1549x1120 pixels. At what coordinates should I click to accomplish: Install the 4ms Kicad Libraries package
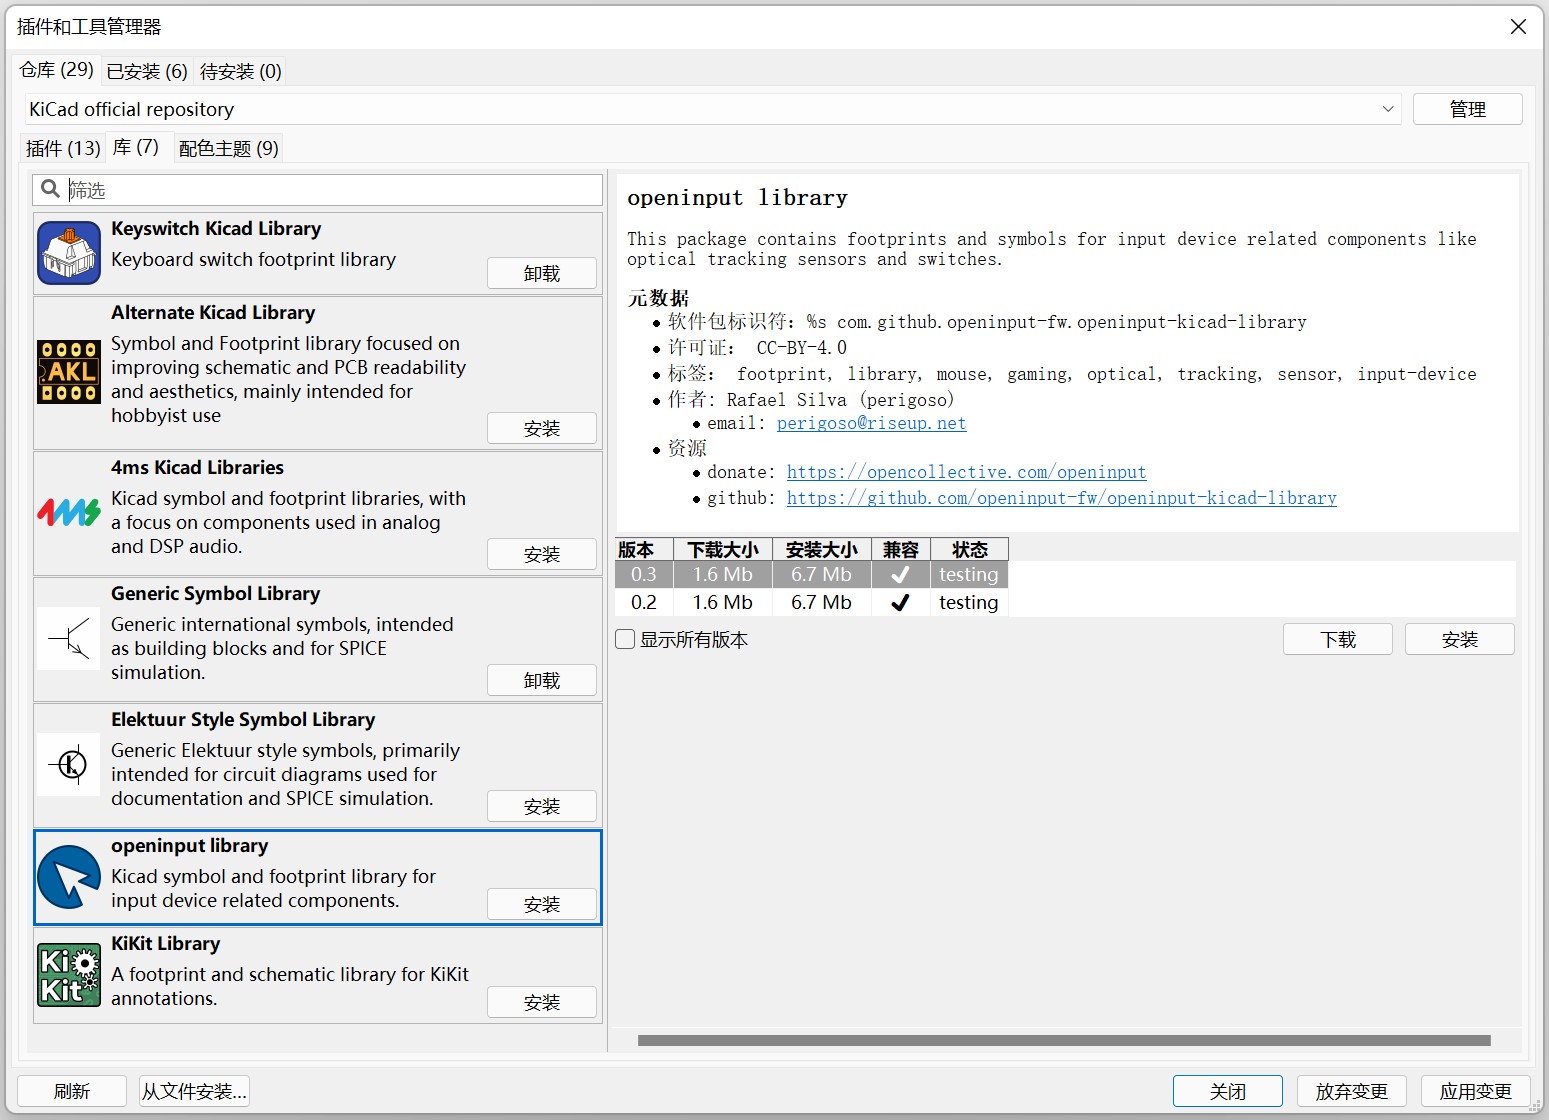(542, 554)
